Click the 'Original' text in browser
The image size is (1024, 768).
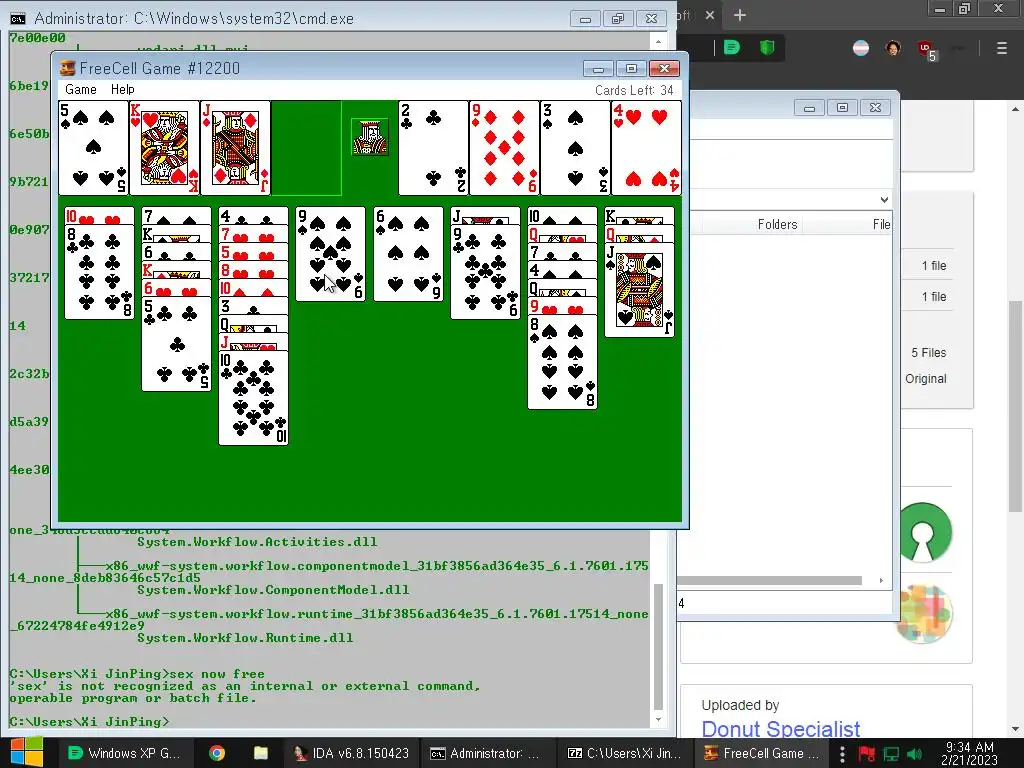925,379
